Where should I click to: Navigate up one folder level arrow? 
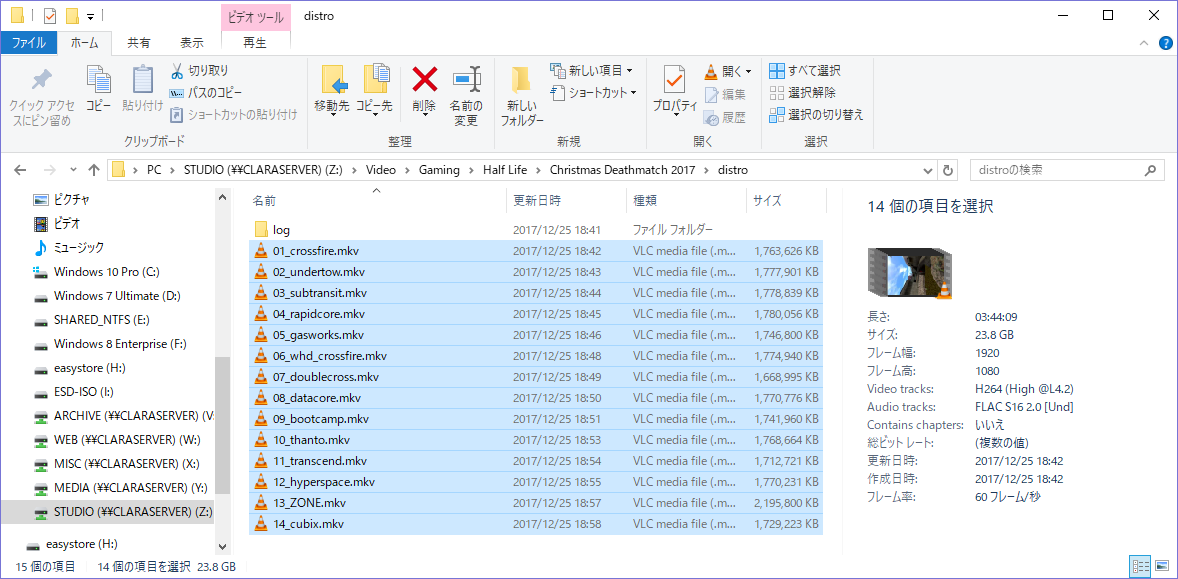click(x=94, y=170)
